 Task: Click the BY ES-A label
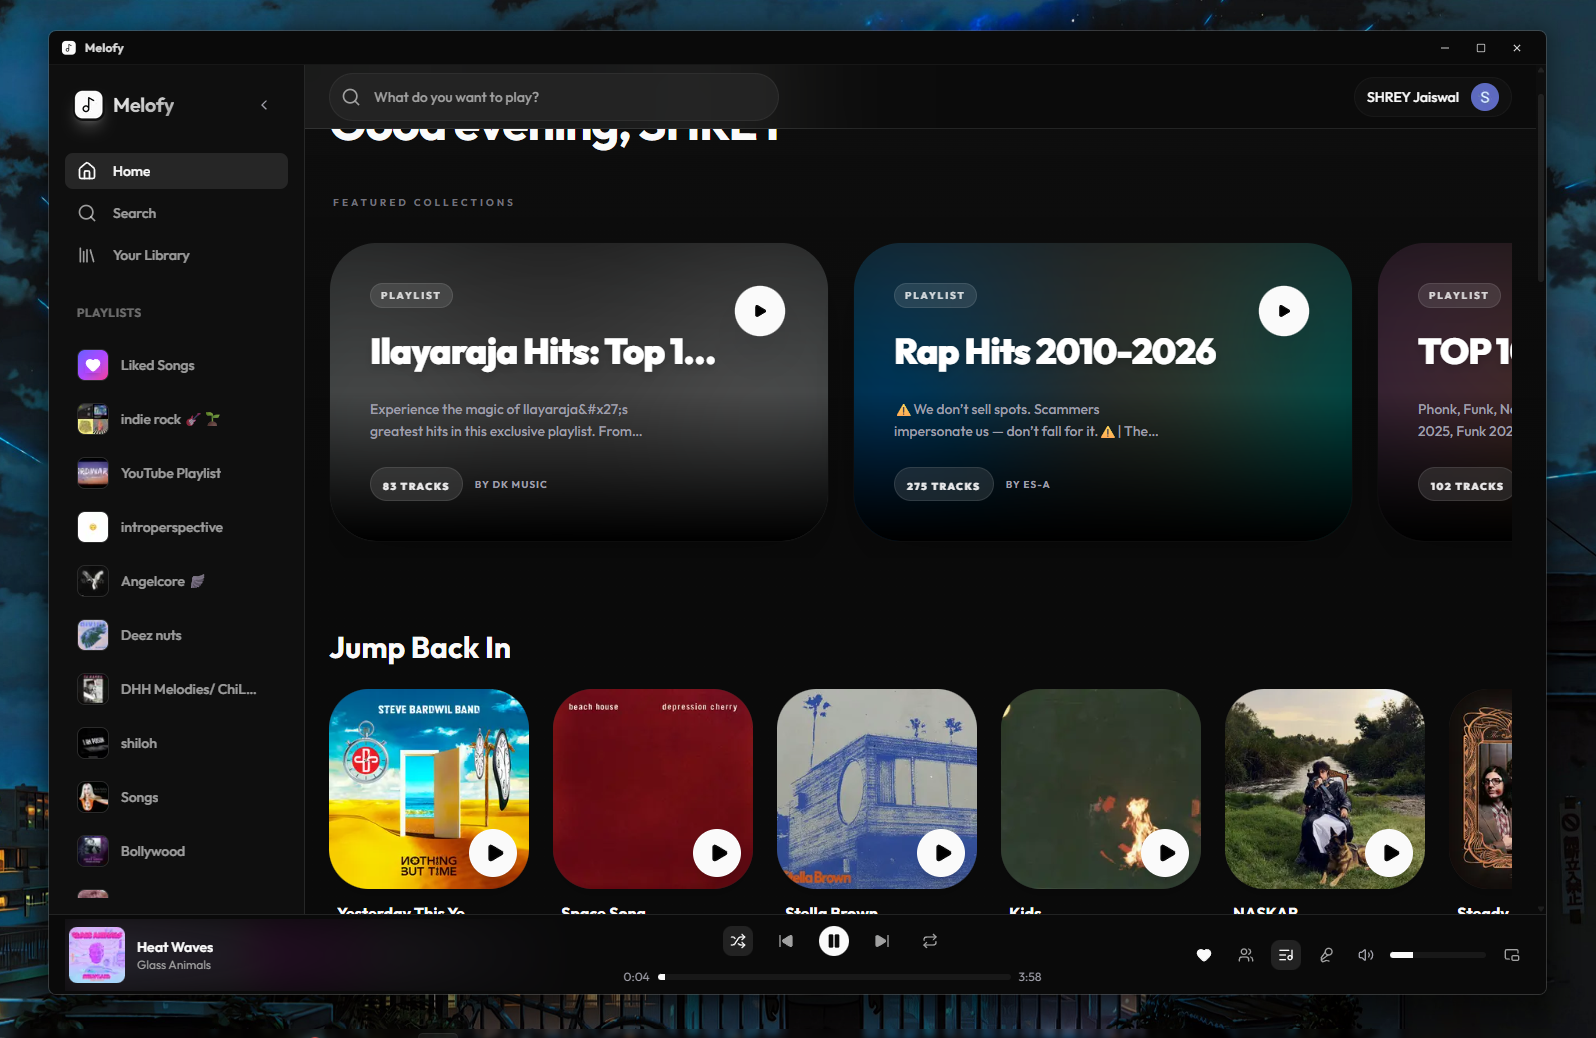pos(1027,484)
